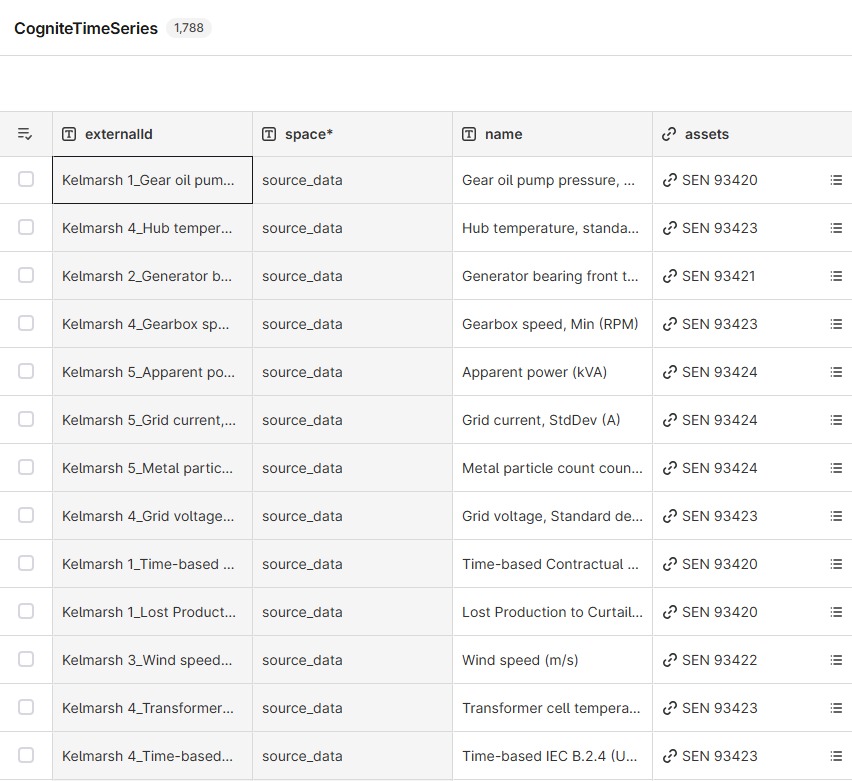Tick checkbox for Kelmarsh 2_Generator bearing row

tap(26, 275)
